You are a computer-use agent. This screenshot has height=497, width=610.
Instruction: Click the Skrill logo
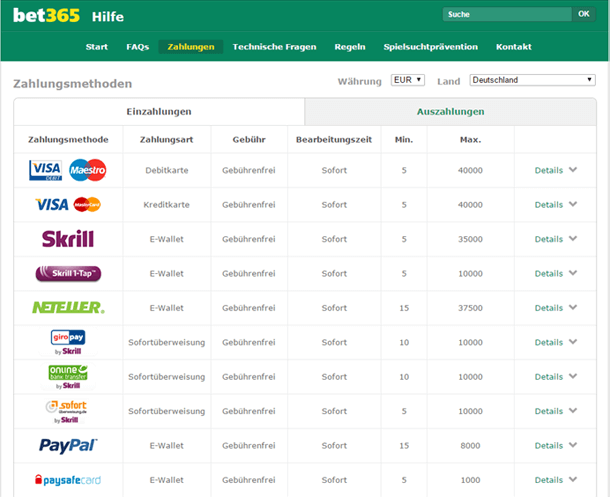68,239
